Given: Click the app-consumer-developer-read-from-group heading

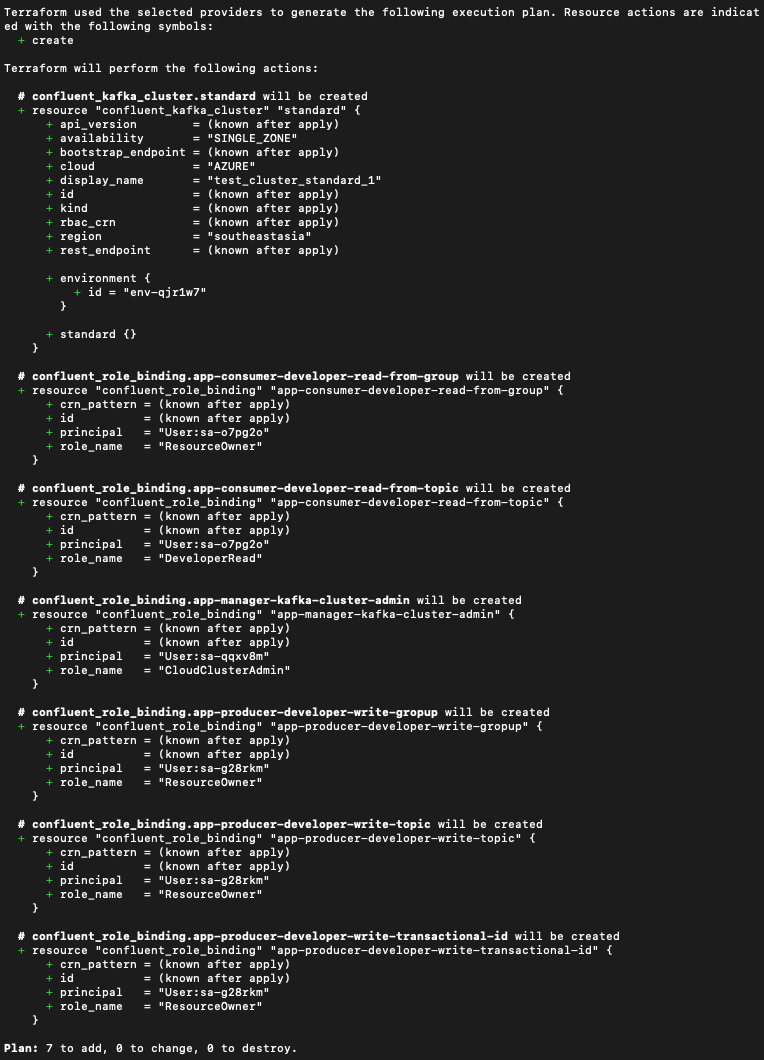Looking at the screenshot, I should 245,376.
